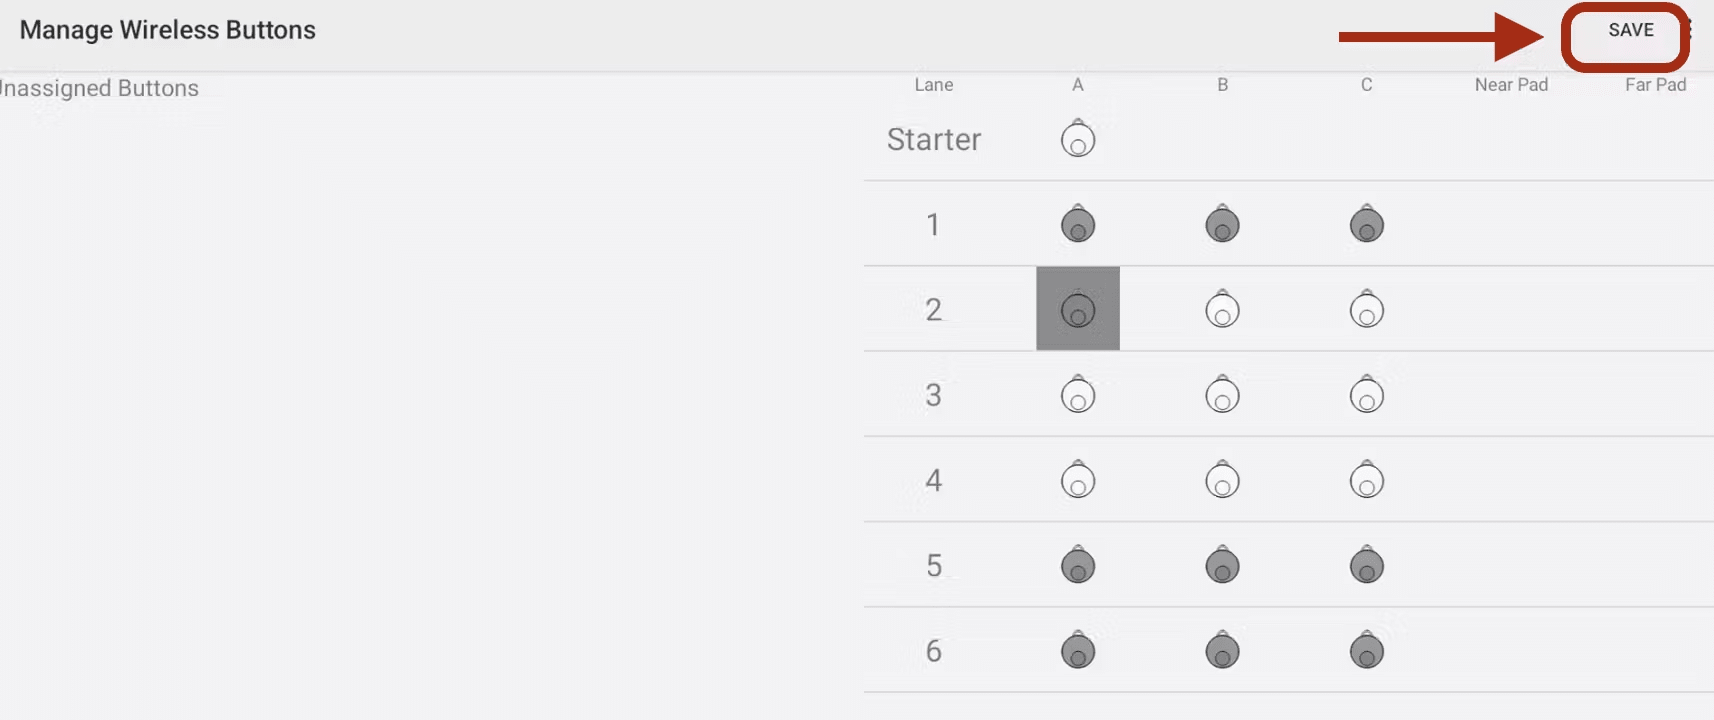The image size is (1714, 720).
Task: Select Lane 4 column C button icon
Action: coord(1367,480)
